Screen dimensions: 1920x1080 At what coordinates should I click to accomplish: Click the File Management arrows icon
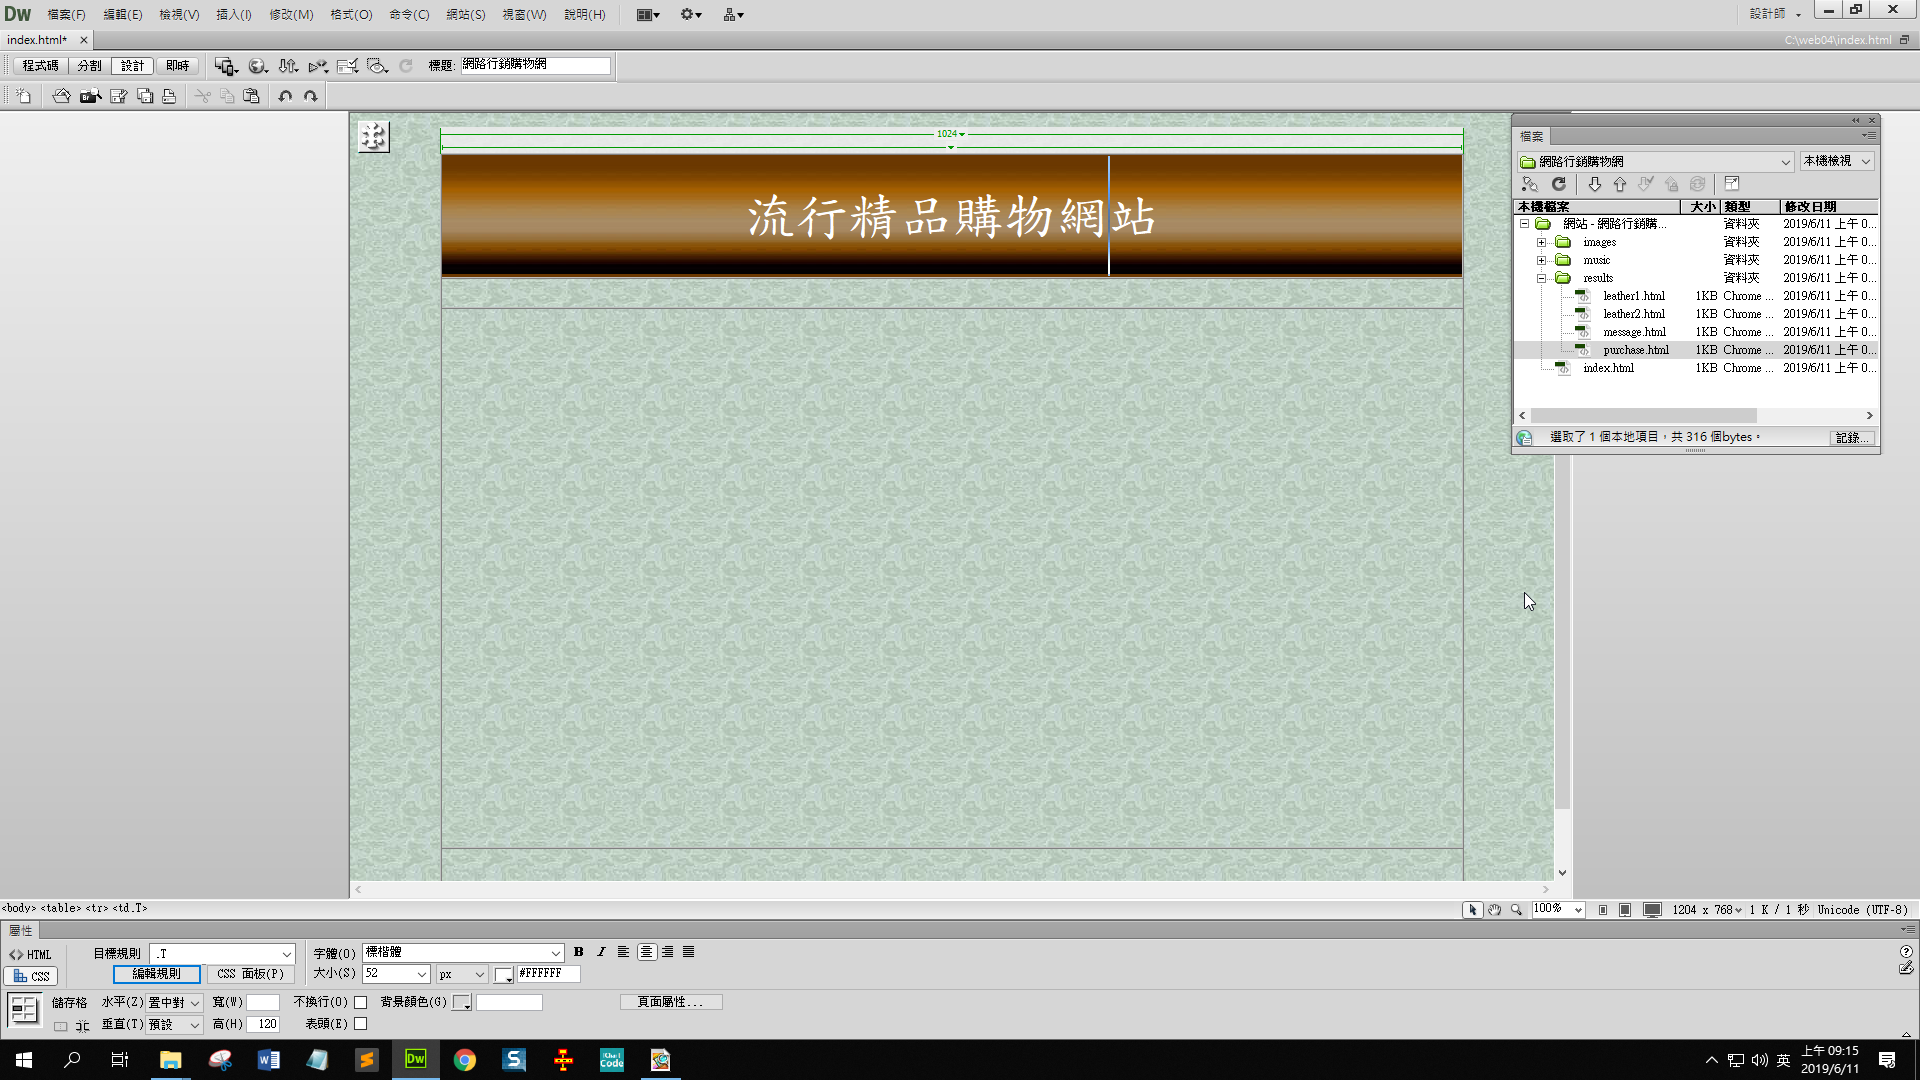[x=288, y=66]
